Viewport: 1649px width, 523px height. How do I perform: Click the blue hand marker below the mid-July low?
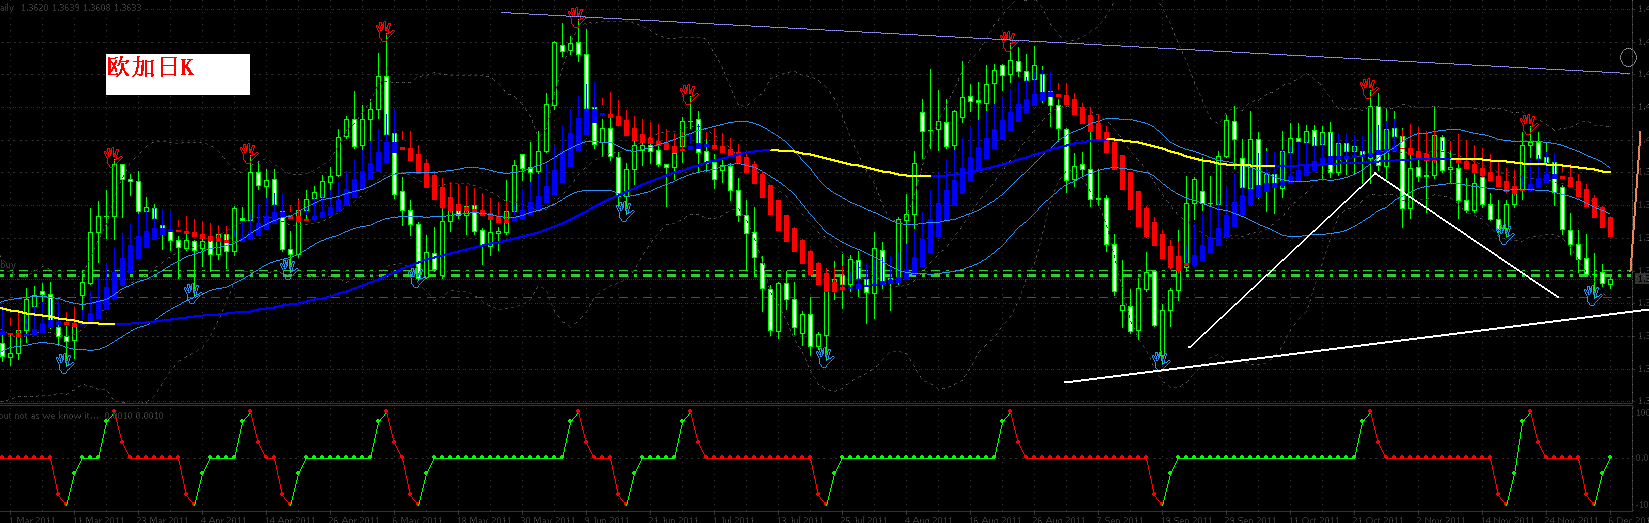click(824, 356)
